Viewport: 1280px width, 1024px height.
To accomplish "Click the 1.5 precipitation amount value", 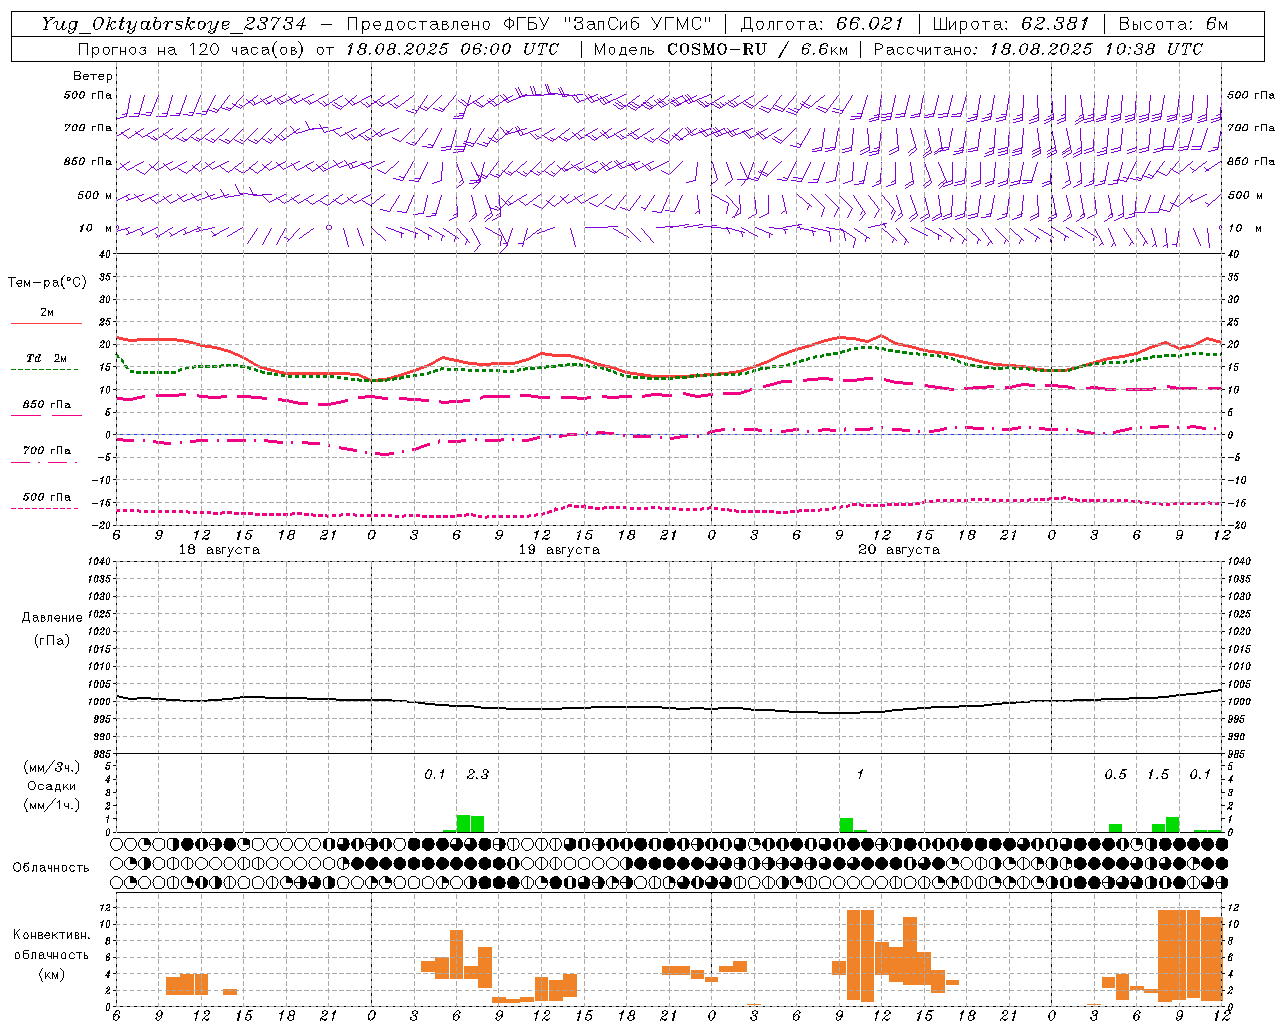I will (1158, 774).
